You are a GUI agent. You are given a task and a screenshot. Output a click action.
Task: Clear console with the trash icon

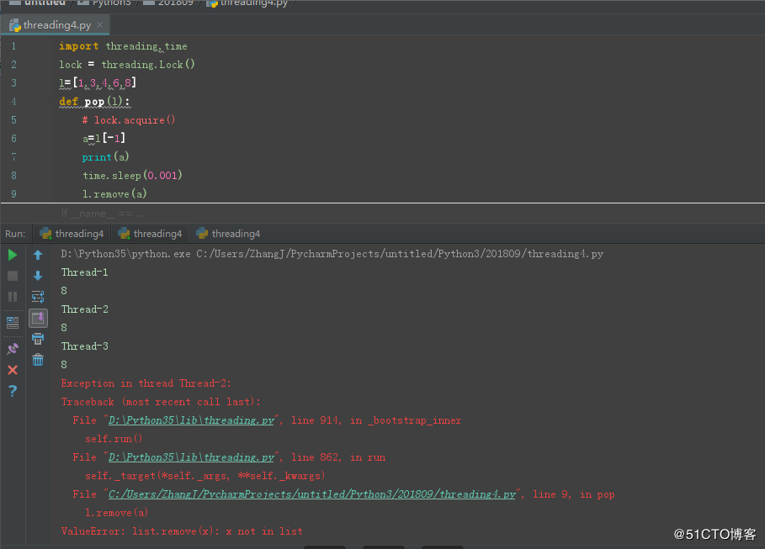38,360
